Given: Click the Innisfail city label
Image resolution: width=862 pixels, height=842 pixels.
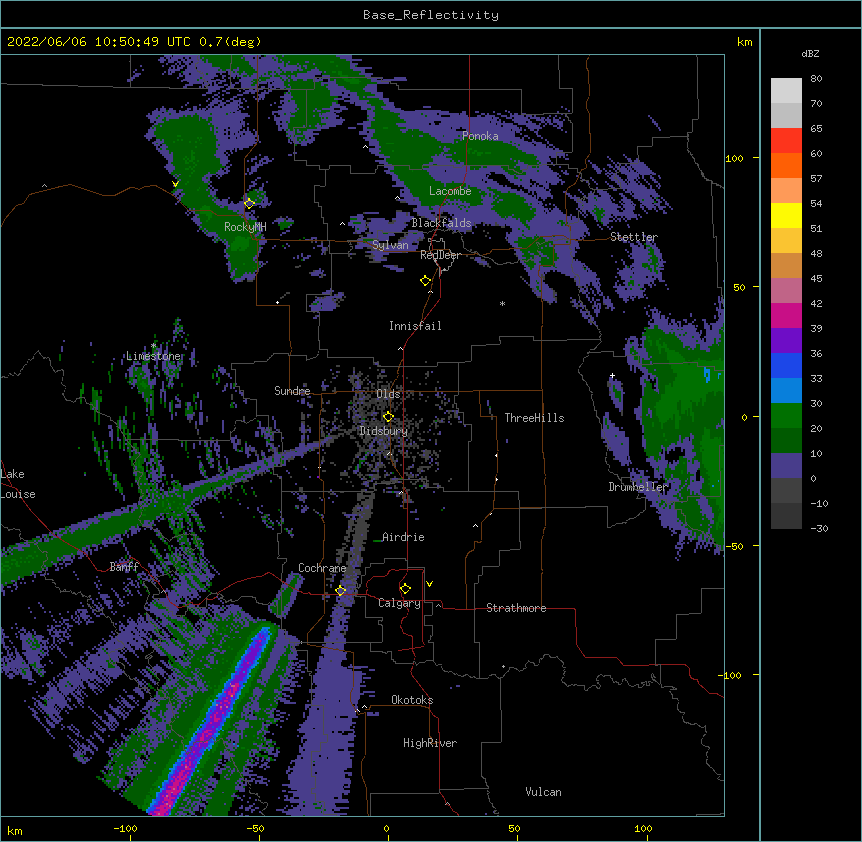Looking at the screenshot, I should coord(415,326).
